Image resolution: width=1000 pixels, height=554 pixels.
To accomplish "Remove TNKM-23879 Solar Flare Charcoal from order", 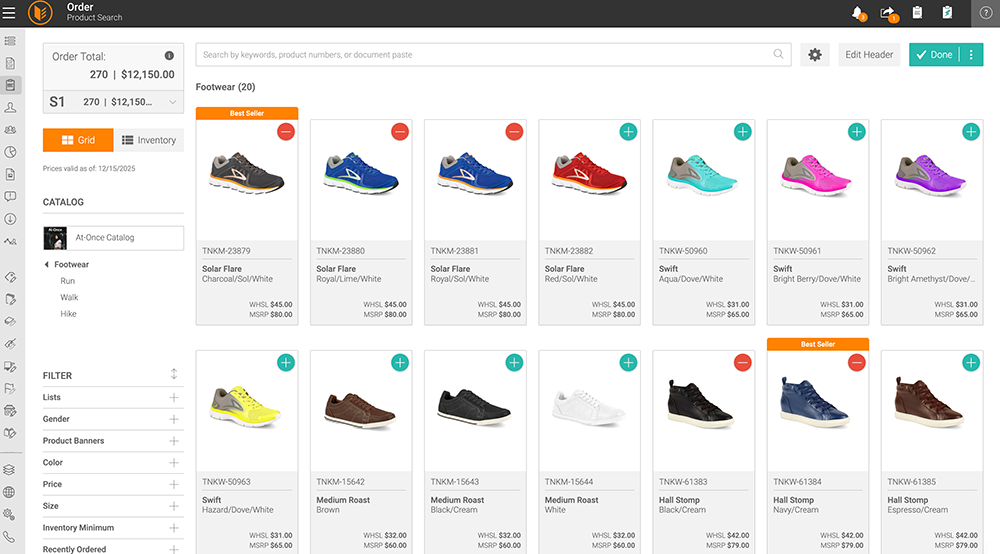I will click(286, 132).
